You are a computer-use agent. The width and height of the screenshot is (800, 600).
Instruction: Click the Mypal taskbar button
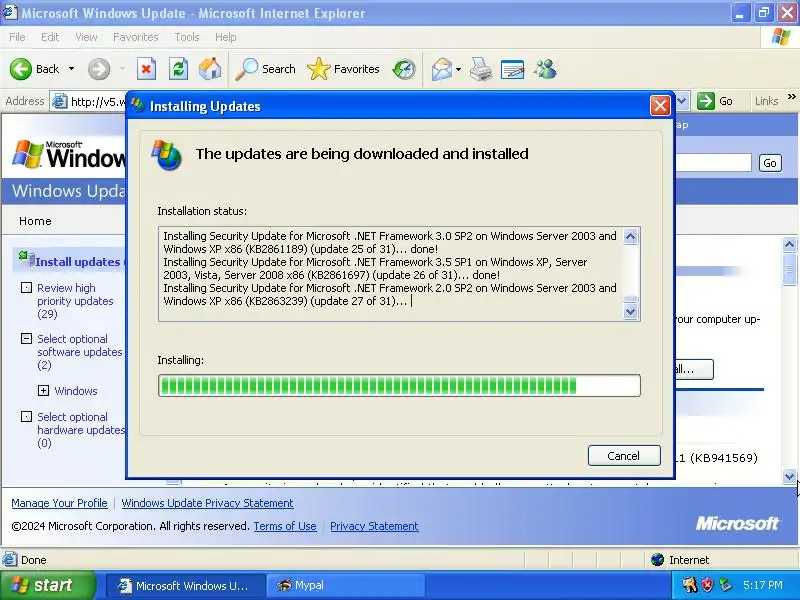346,585
